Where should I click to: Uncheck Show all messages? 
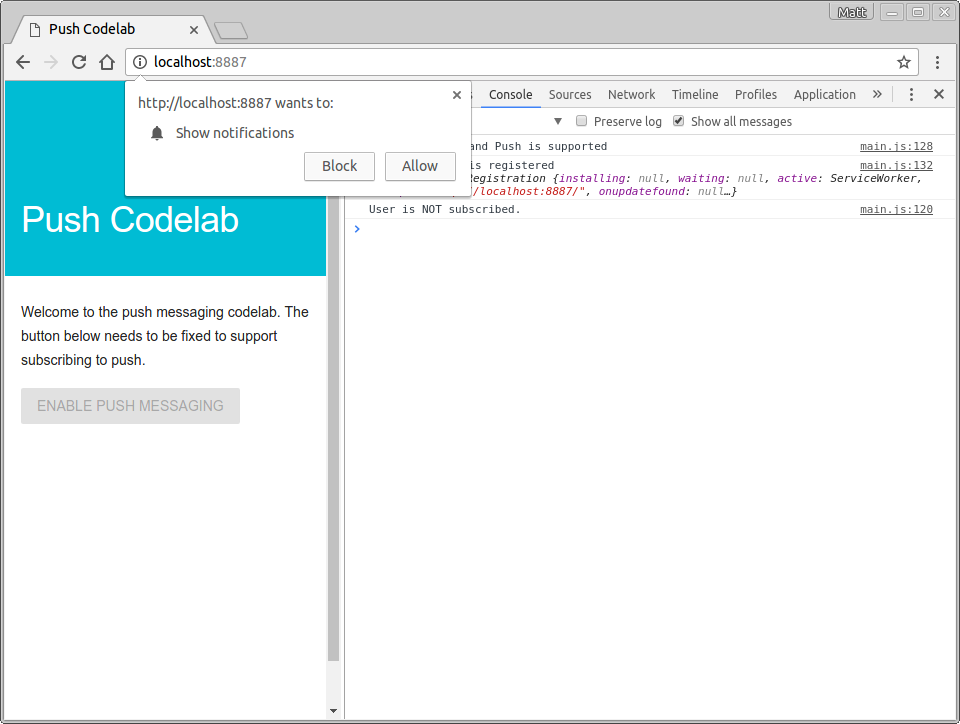(x=678, y=120)
